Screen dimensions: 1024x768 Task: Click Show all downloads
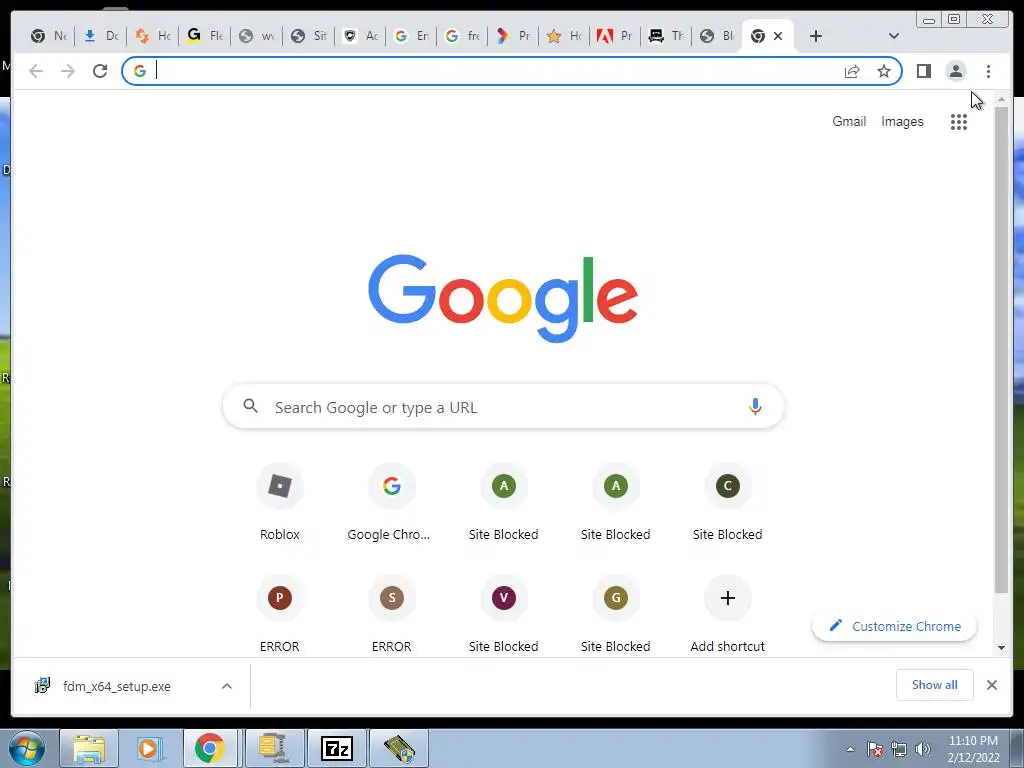point(935,684)
